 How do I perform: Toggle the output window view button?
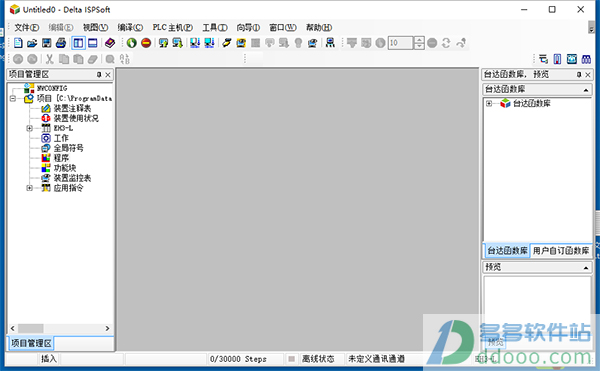[93, 43]
